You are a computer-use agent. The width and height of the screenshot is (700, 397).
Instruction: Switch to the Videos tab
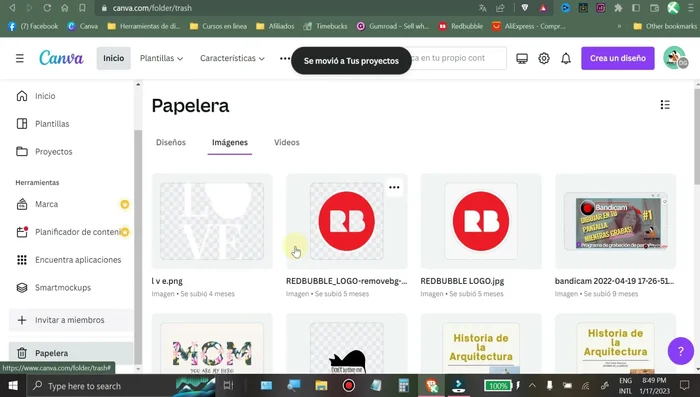[x=287, y=142]
